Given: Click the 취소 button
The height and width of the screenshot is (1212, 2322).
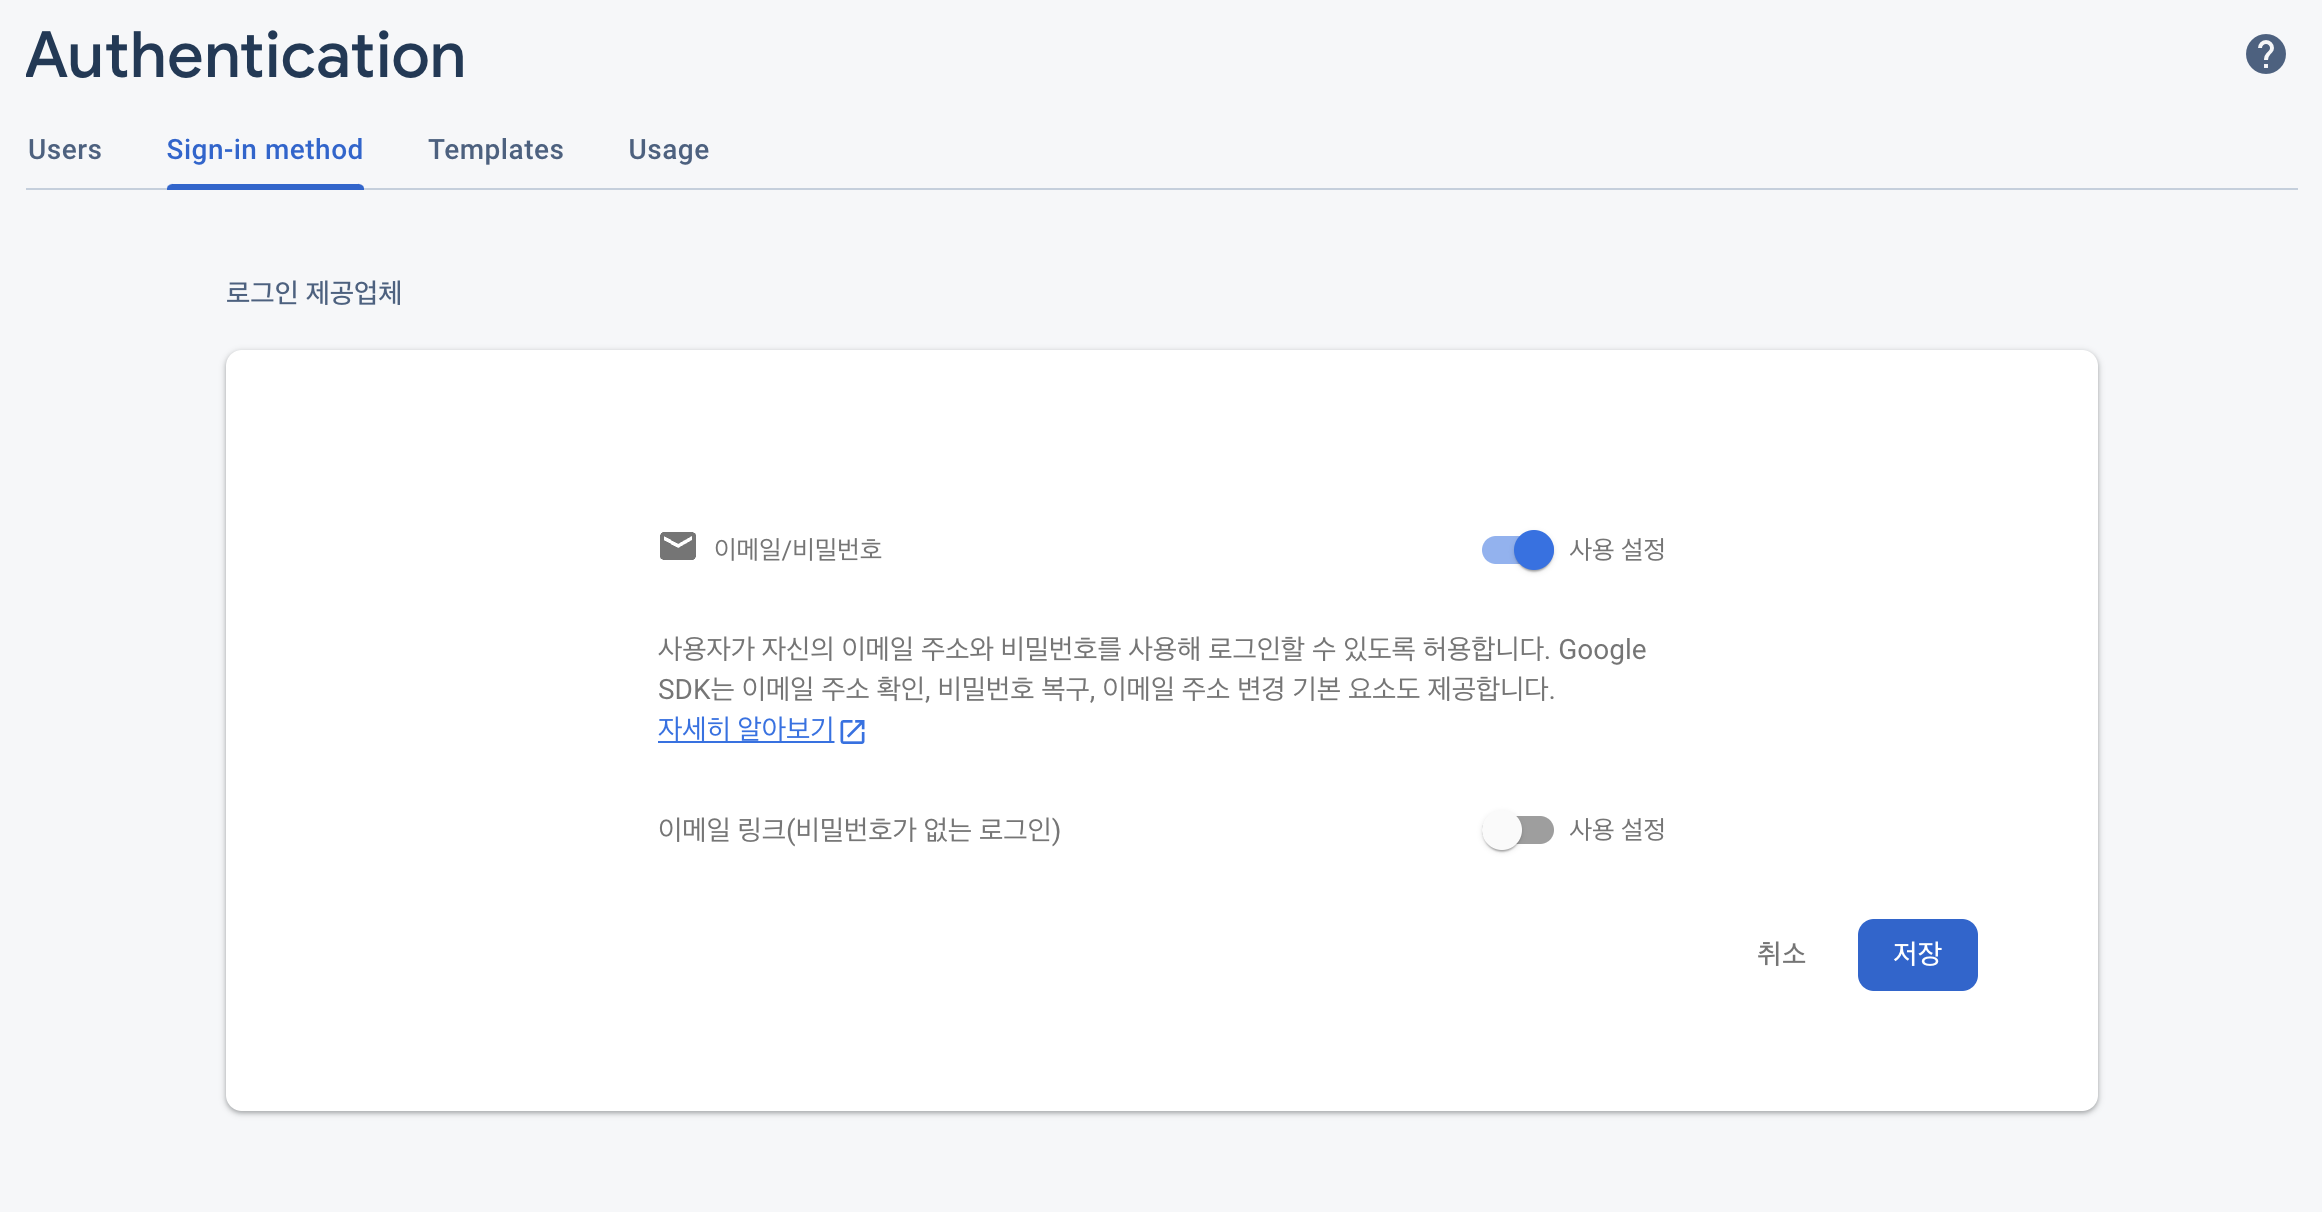Looking at the screenshot, I should coord(1781,954).
